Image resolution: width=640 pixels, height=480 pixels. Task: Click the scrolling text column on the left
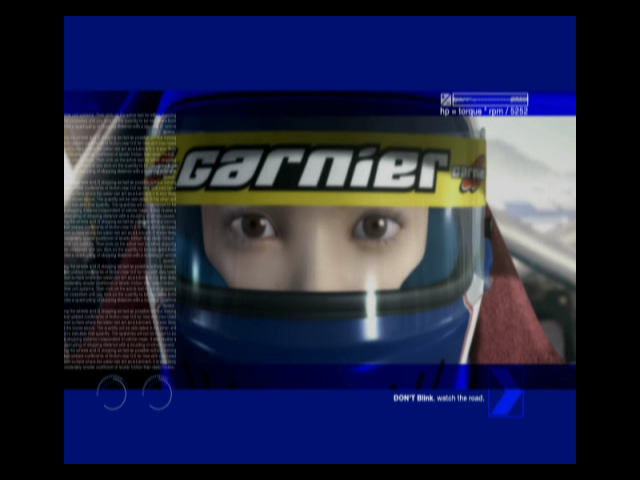click(x=120, y=242)
